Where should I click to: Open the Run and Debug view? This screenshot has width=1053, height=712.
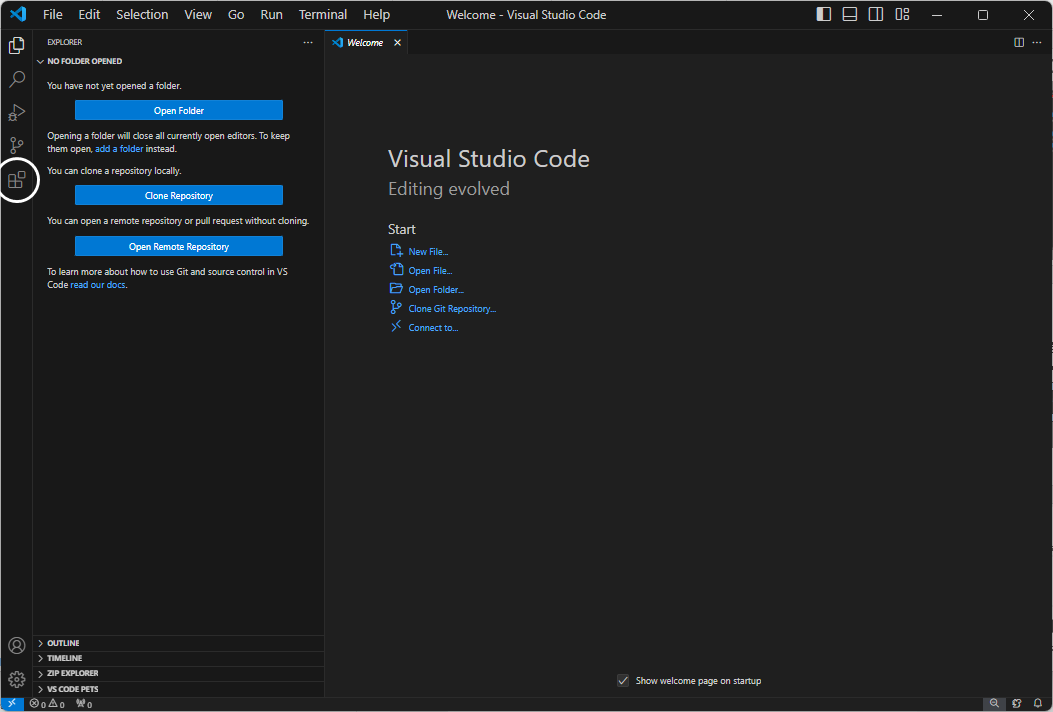pos(16,112)
